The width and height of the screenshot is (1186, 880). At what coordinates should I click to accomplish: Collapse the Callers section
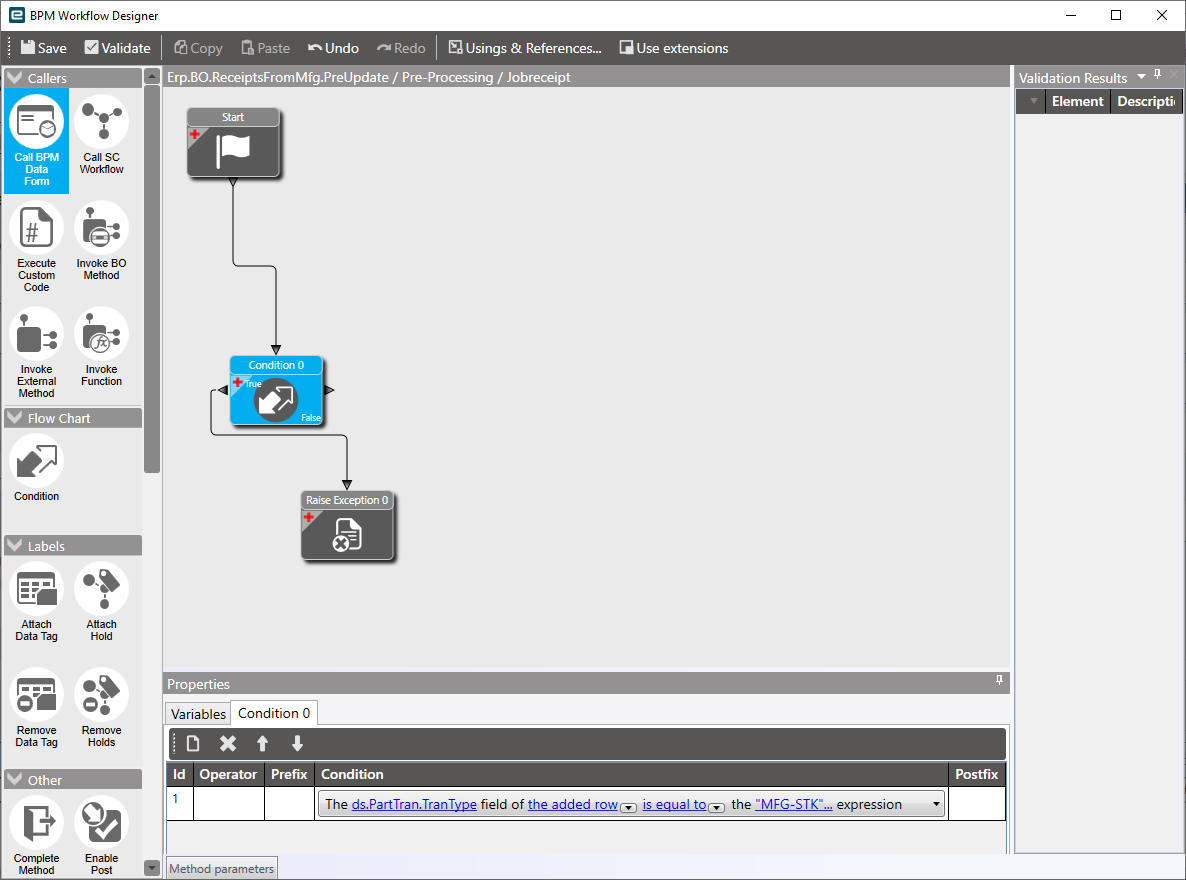[14, 78]
